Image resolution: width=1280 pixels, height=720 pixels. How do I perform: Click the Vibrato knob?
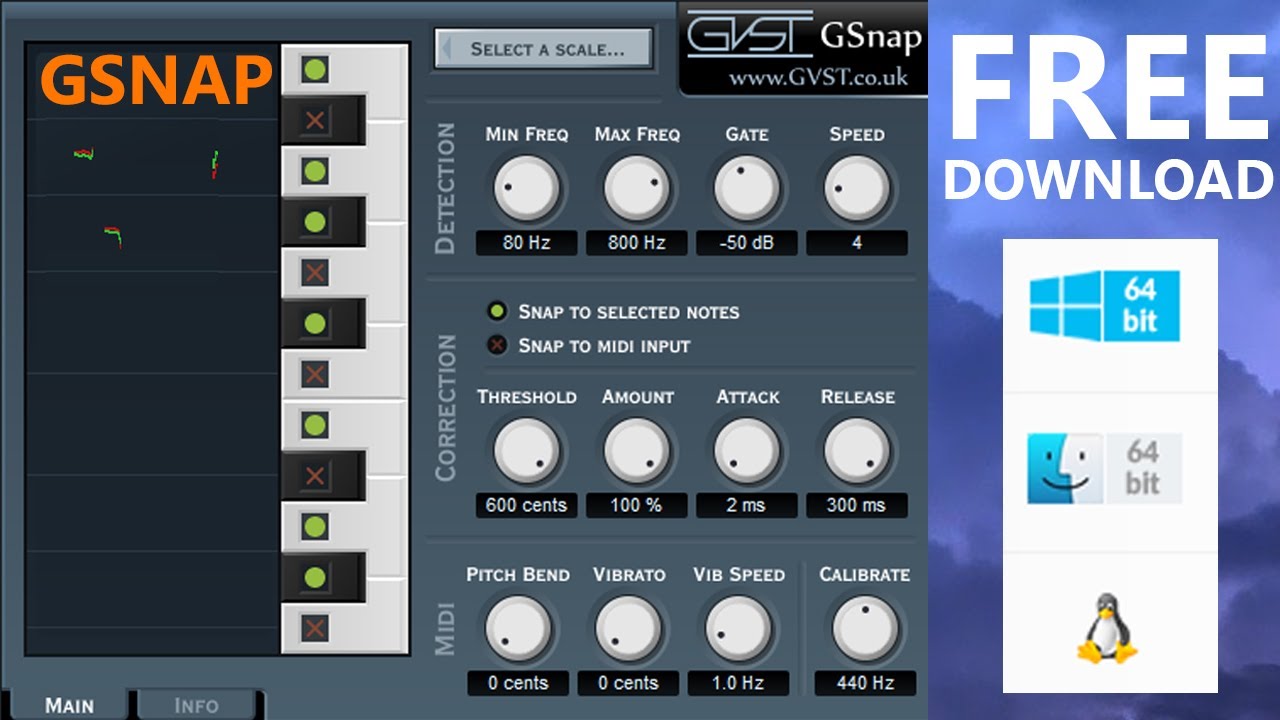pyautogui.click(x=628, y=629)
